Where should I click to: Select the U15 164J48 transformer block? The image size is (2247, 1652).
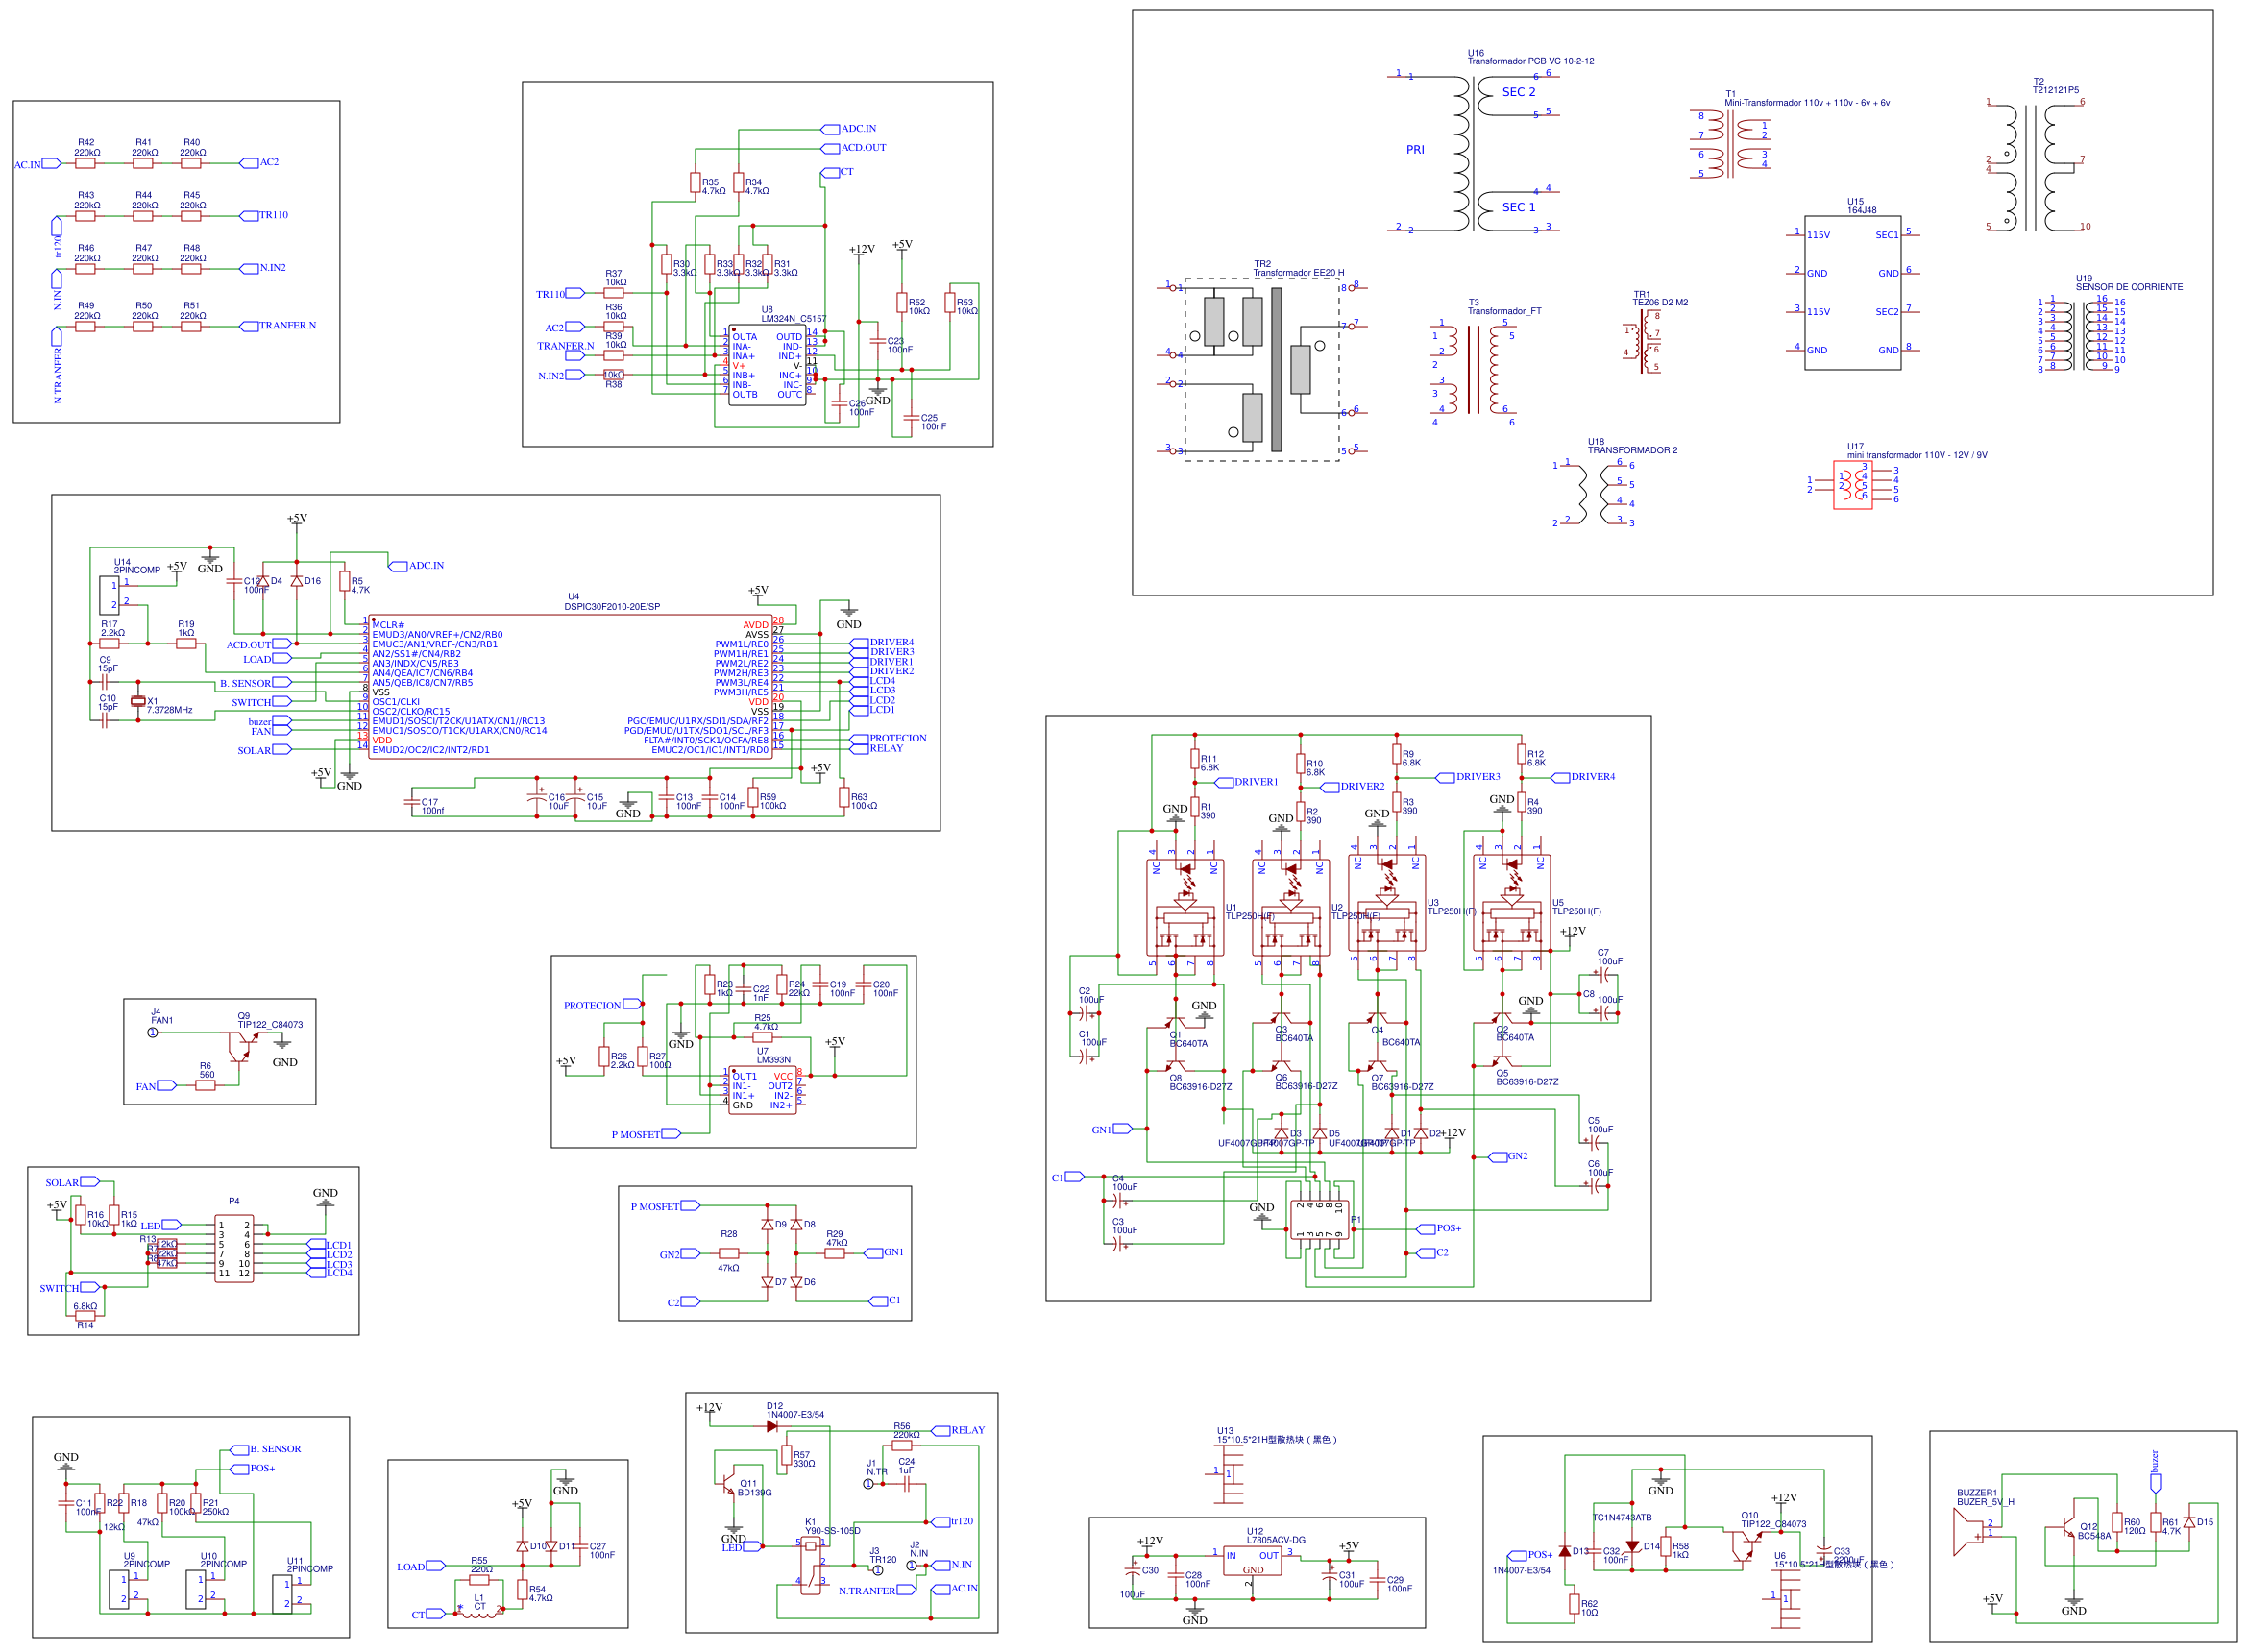(1852, 293)
